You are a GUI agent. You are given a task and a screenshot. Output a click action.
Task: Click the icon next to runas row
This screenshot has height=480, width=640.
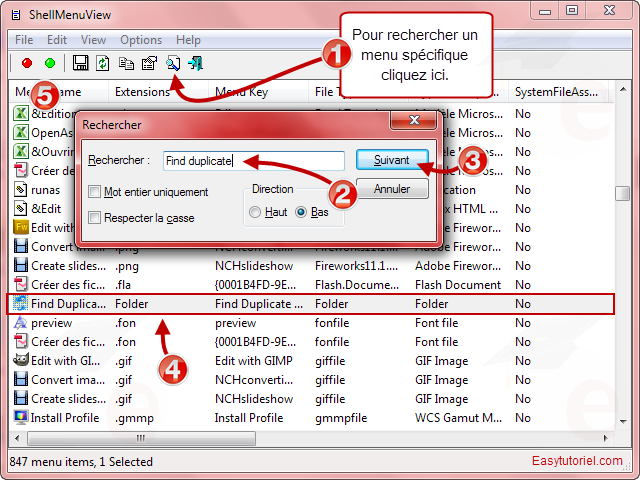tap(20, 190)
